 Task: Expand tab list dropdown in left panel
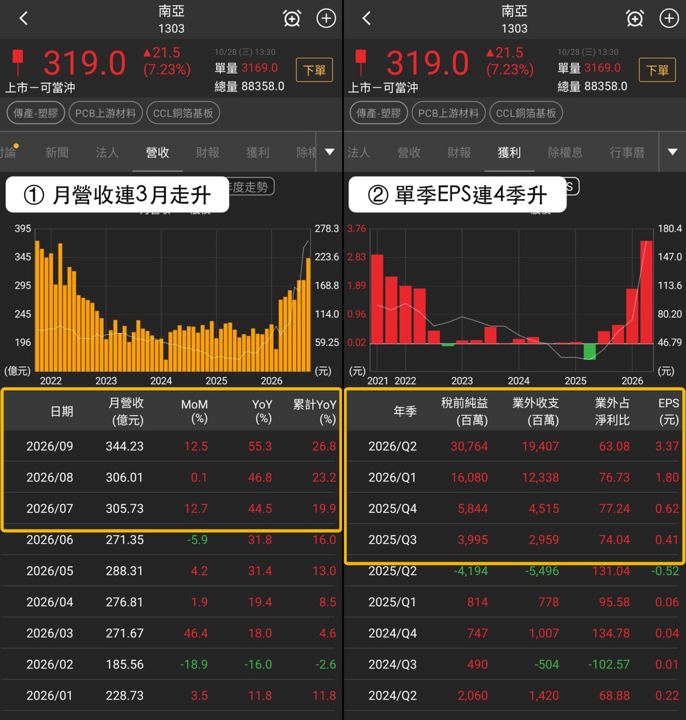(x=329, y=152)
